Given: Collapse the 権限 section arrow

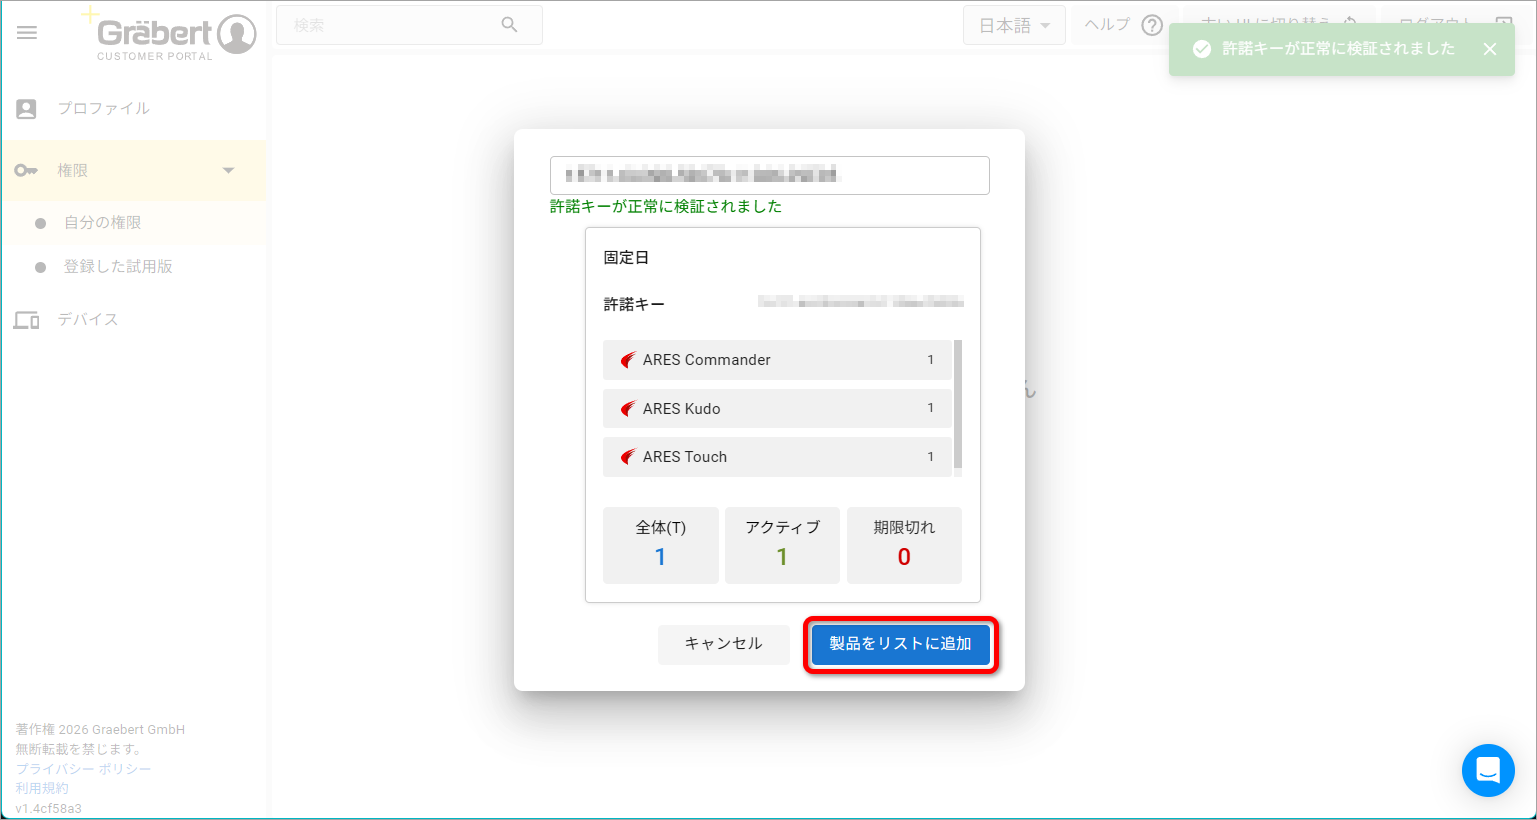Looking at the screenshot, I should [x=228, y=171].
